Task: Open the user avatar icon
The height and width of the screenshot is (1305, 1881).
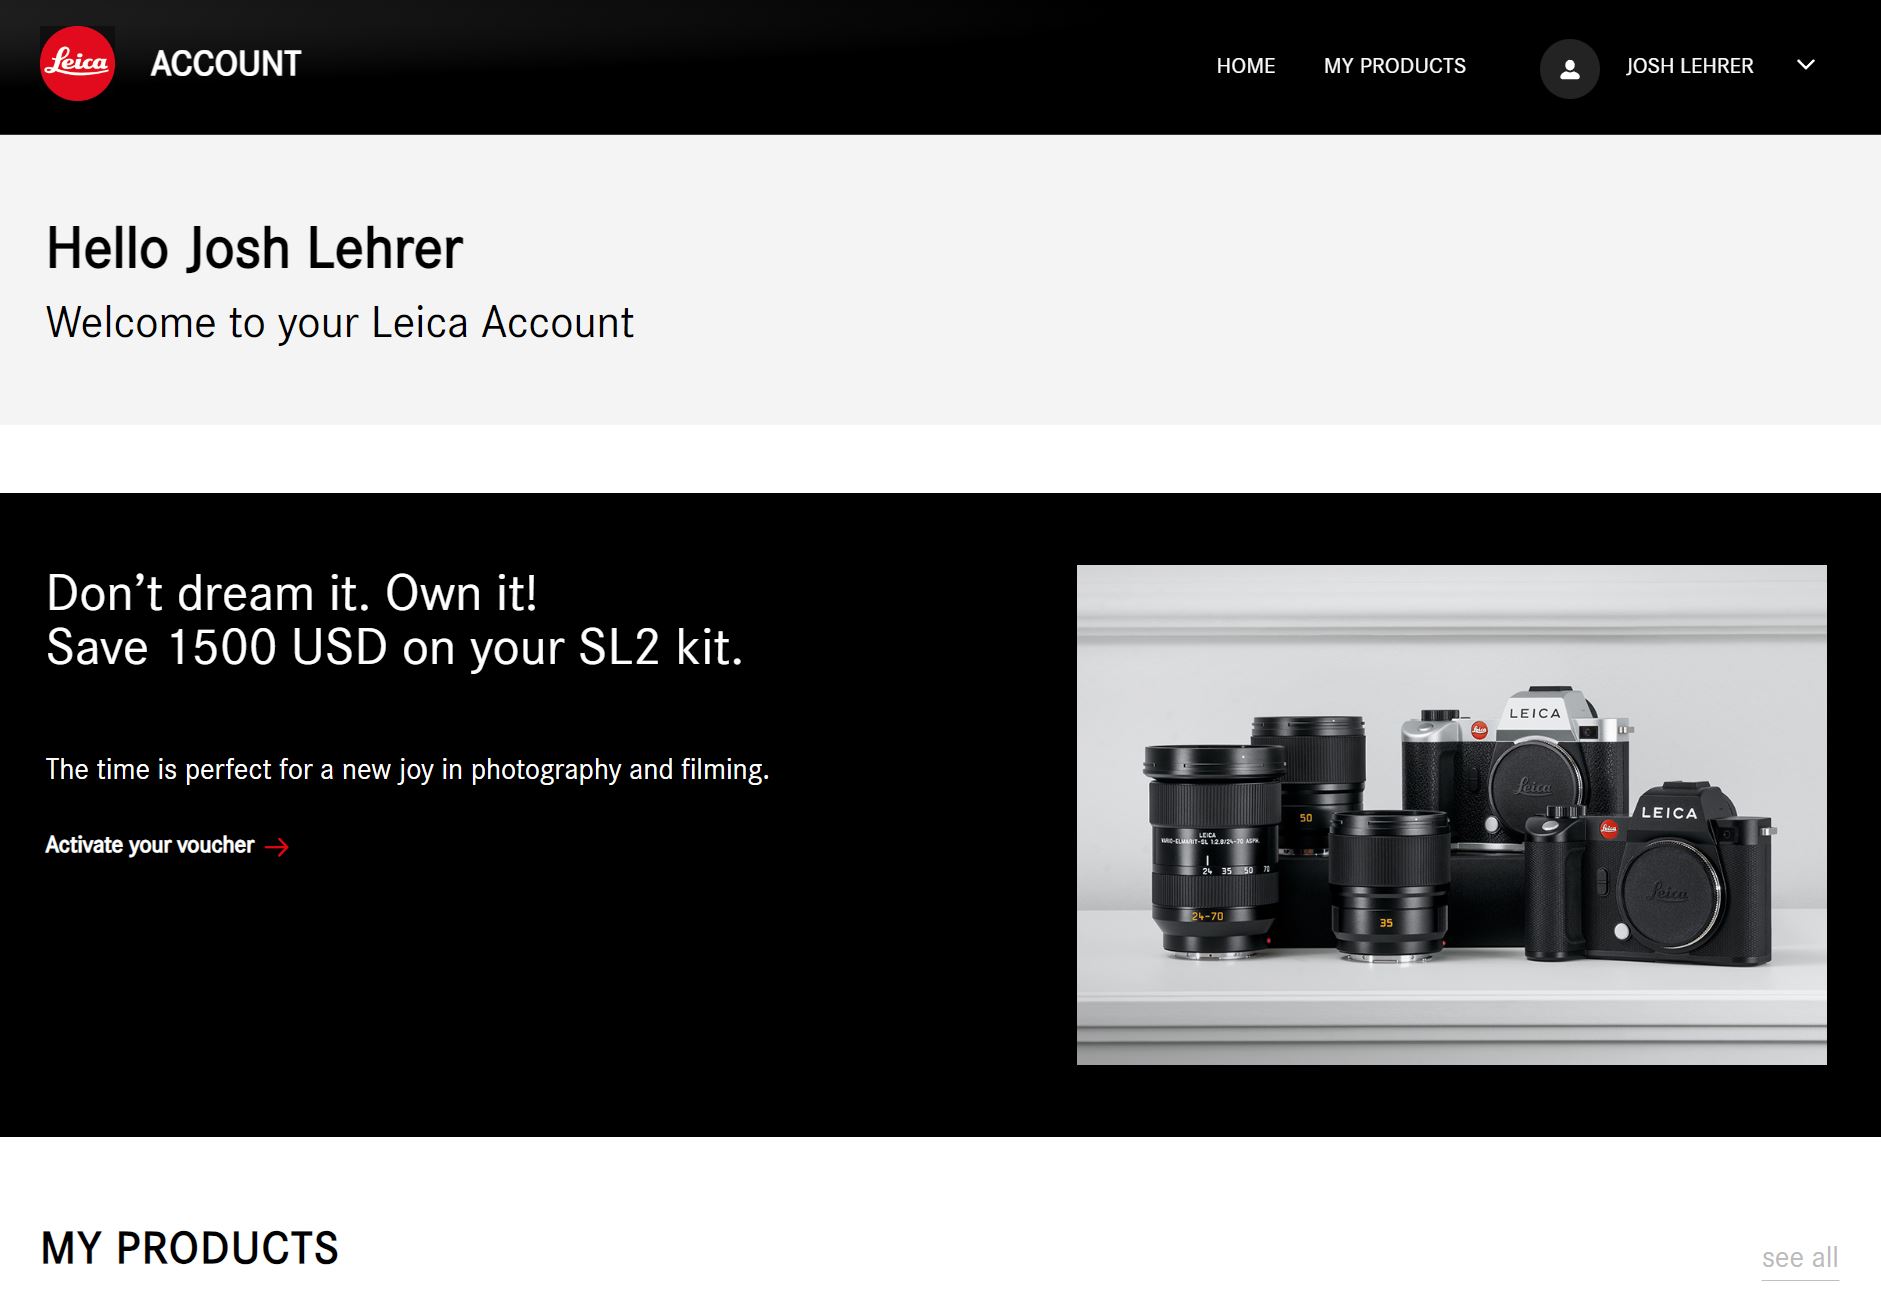Action: coord(1569,68)
